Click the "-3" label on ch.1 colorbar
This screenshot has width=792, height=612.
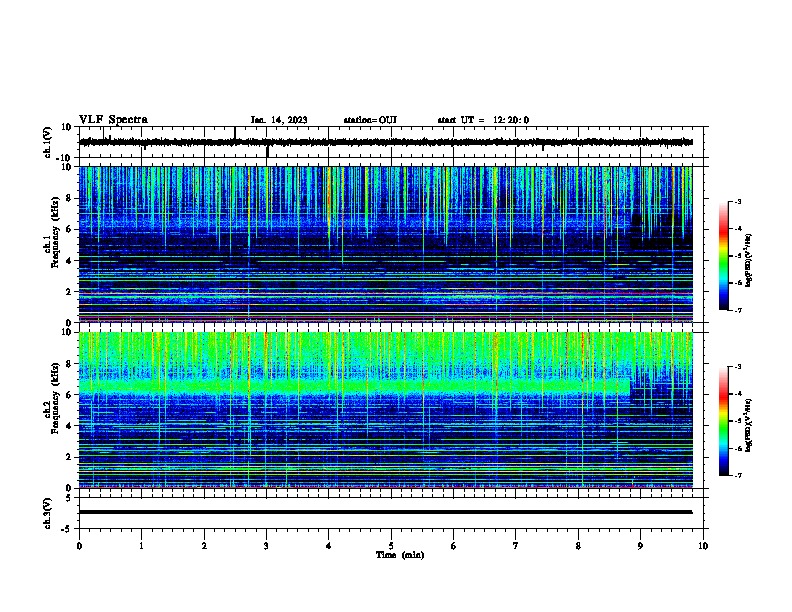[737, 202]
